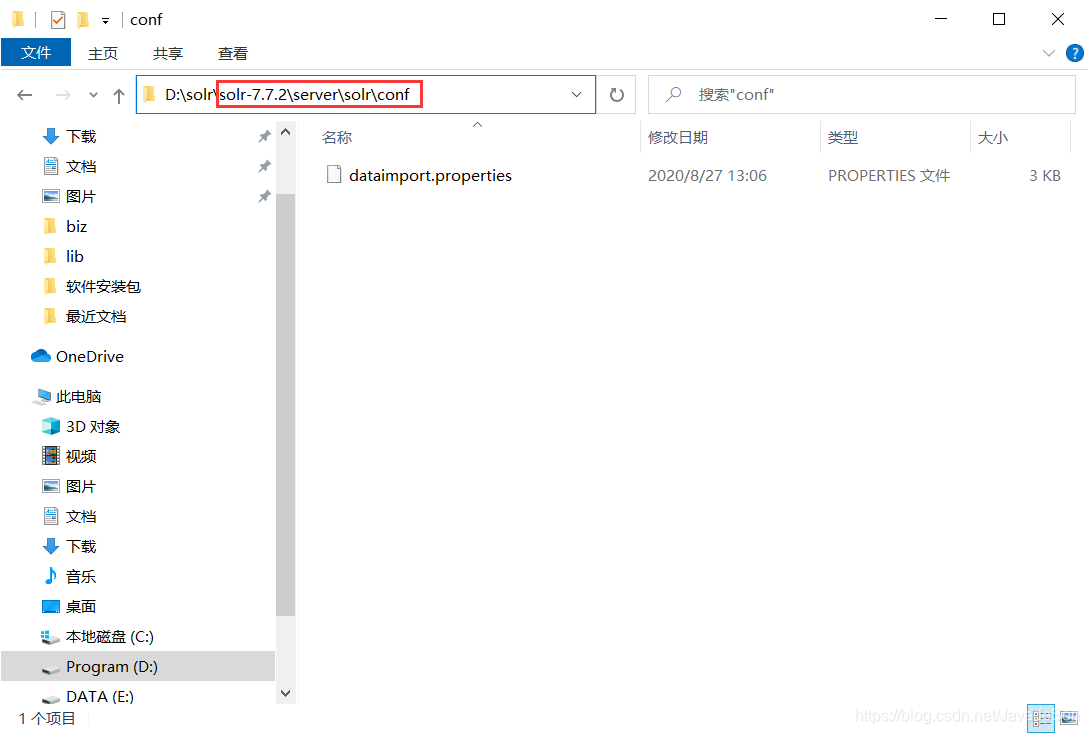Open pinned 图片 in quick access
1089x734 pixels.
click(x=81, y=197)
